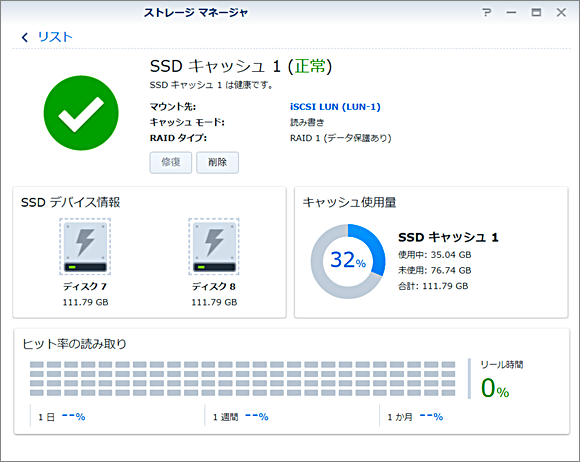The image size is (580, 462).
Task: Go back to リスト view
Action: [55, 37]
